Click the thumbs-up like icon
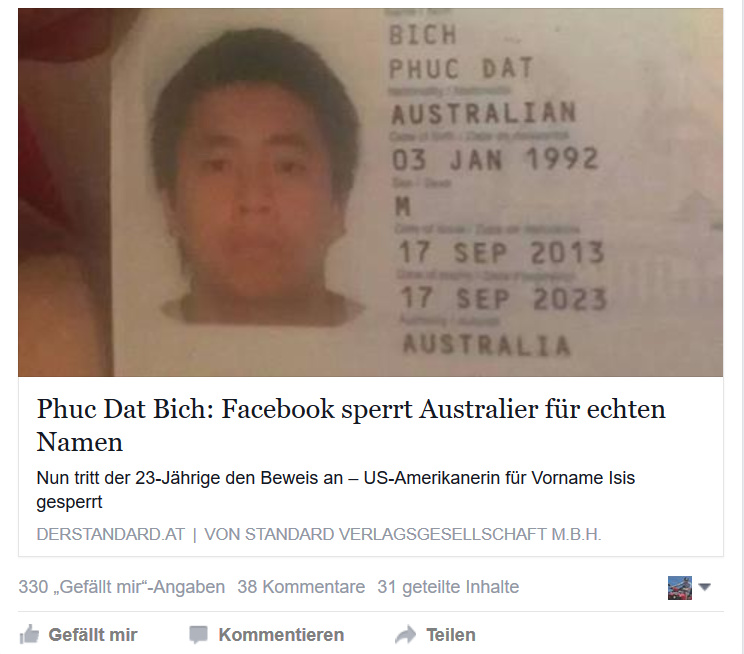 coord(29,635)
